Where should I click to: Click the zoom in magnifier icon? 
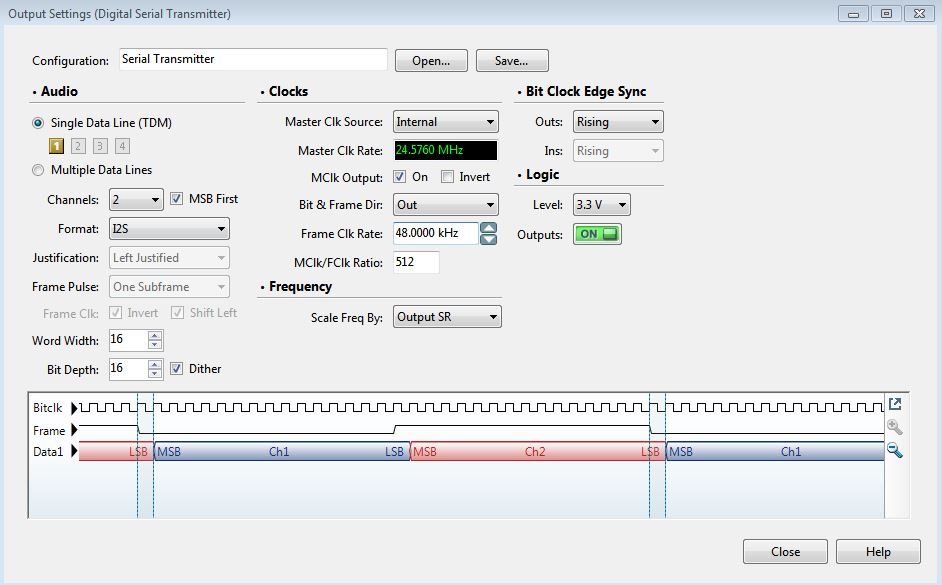(x=895, y=427)
